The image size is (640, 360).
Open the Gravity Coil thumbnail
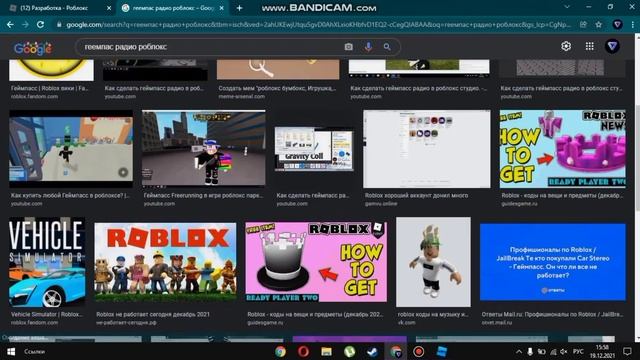[314, 149]
